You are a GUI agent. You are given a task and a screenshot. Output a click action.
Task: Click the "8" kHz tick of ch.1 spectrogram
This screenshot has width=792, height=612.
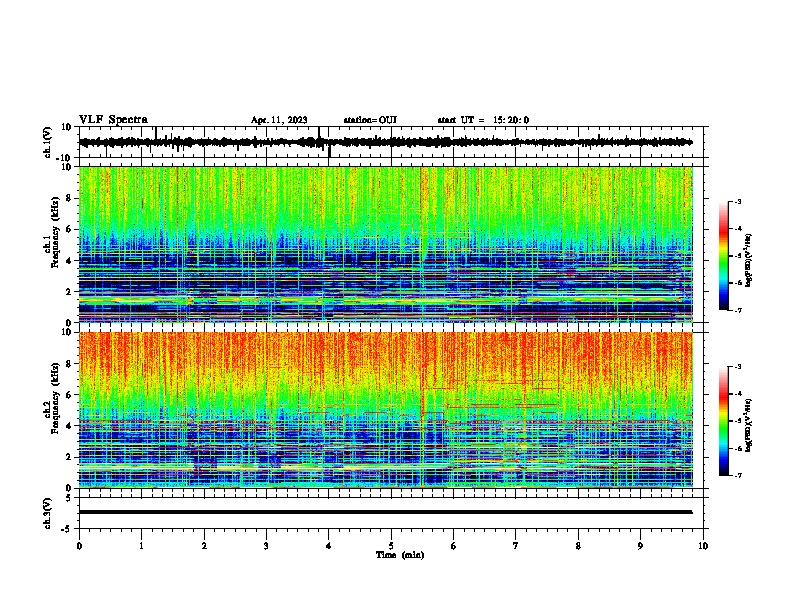pos(70,198)
